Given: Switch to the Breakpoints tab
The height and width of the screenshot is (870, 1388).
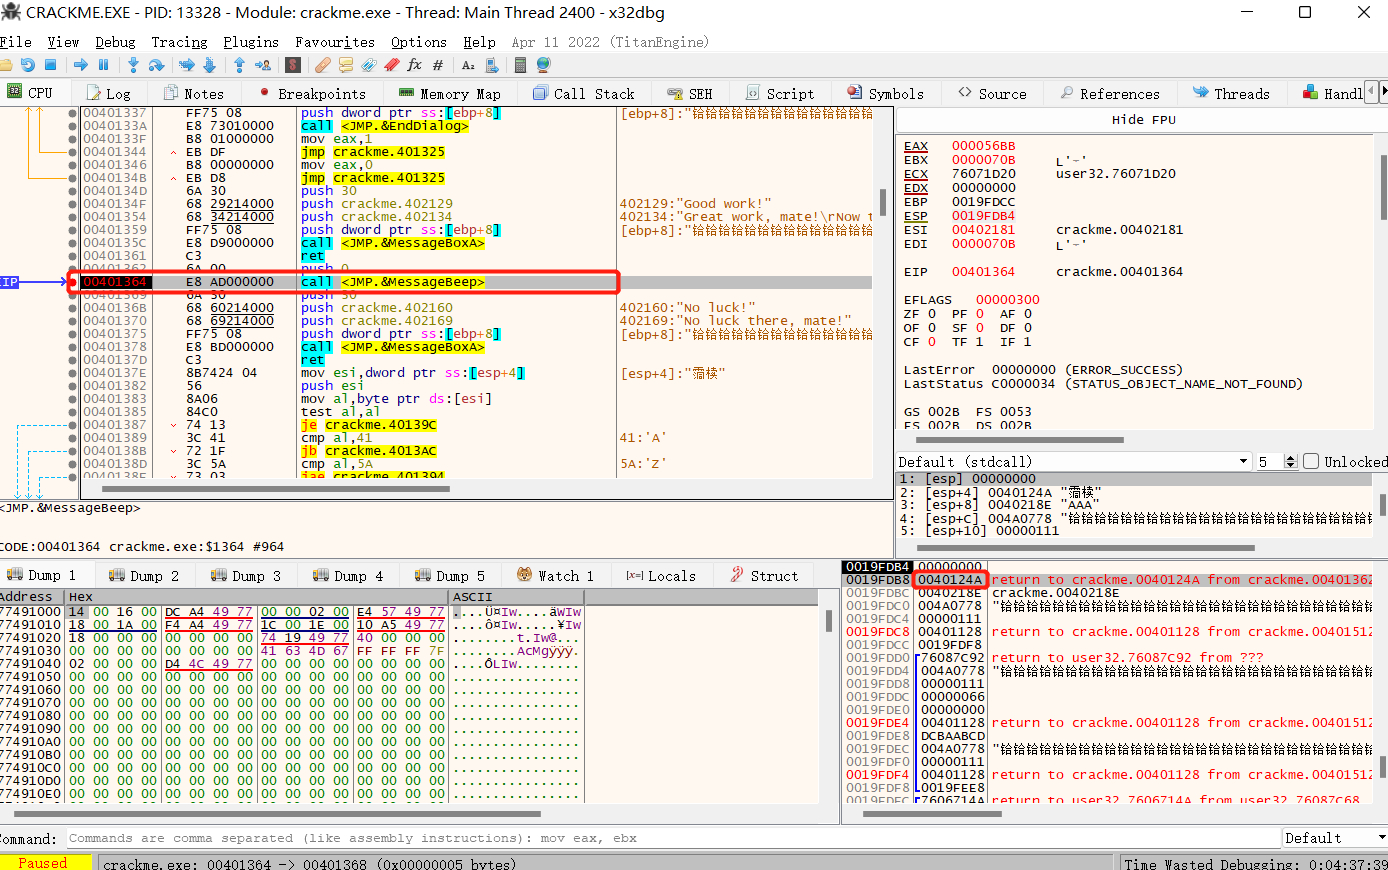Looking at the screenshot, I should tap(313, 93).
